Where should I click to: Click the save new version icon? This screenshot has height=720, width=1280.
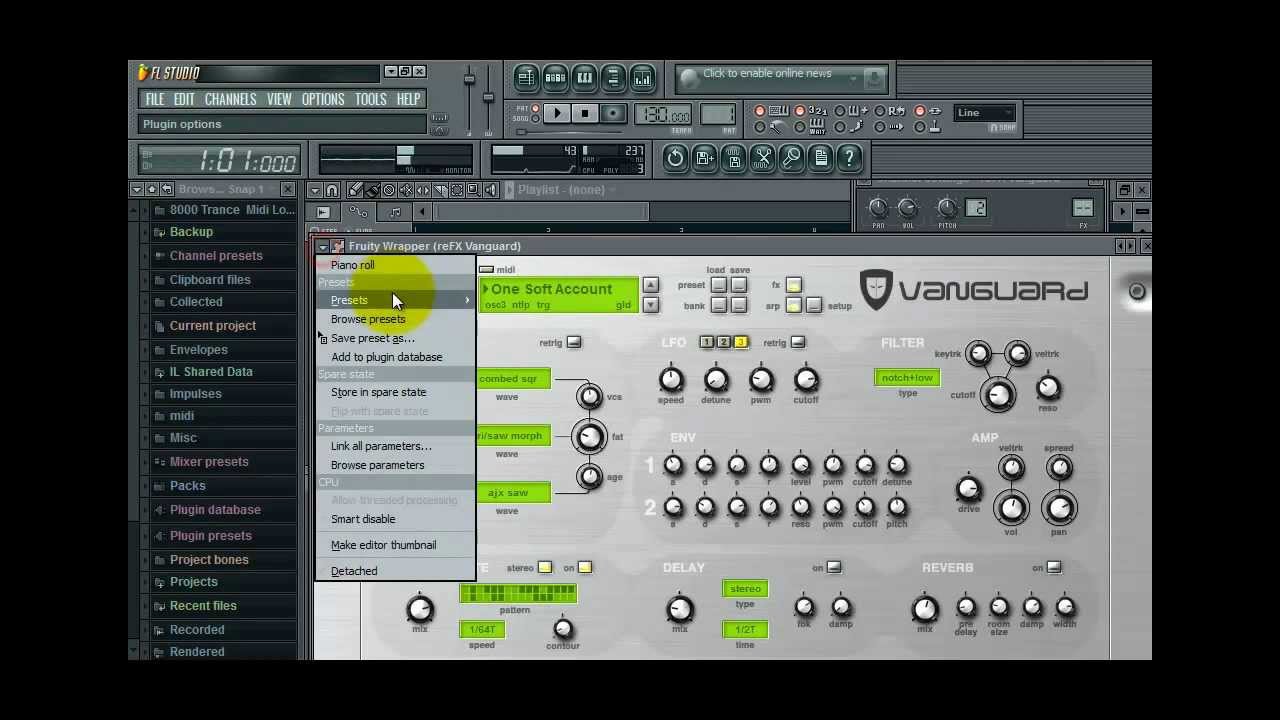(704, 158)
